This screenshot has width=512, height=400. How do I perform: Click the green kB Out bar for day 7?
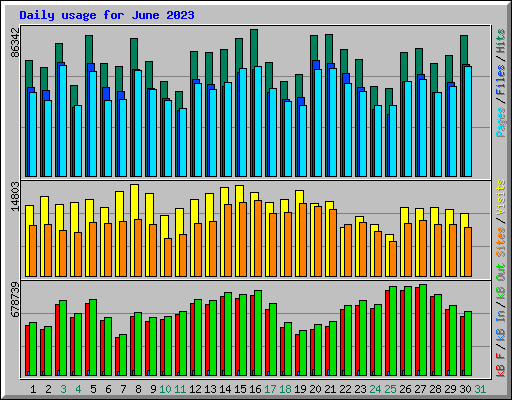coord(123,355)
